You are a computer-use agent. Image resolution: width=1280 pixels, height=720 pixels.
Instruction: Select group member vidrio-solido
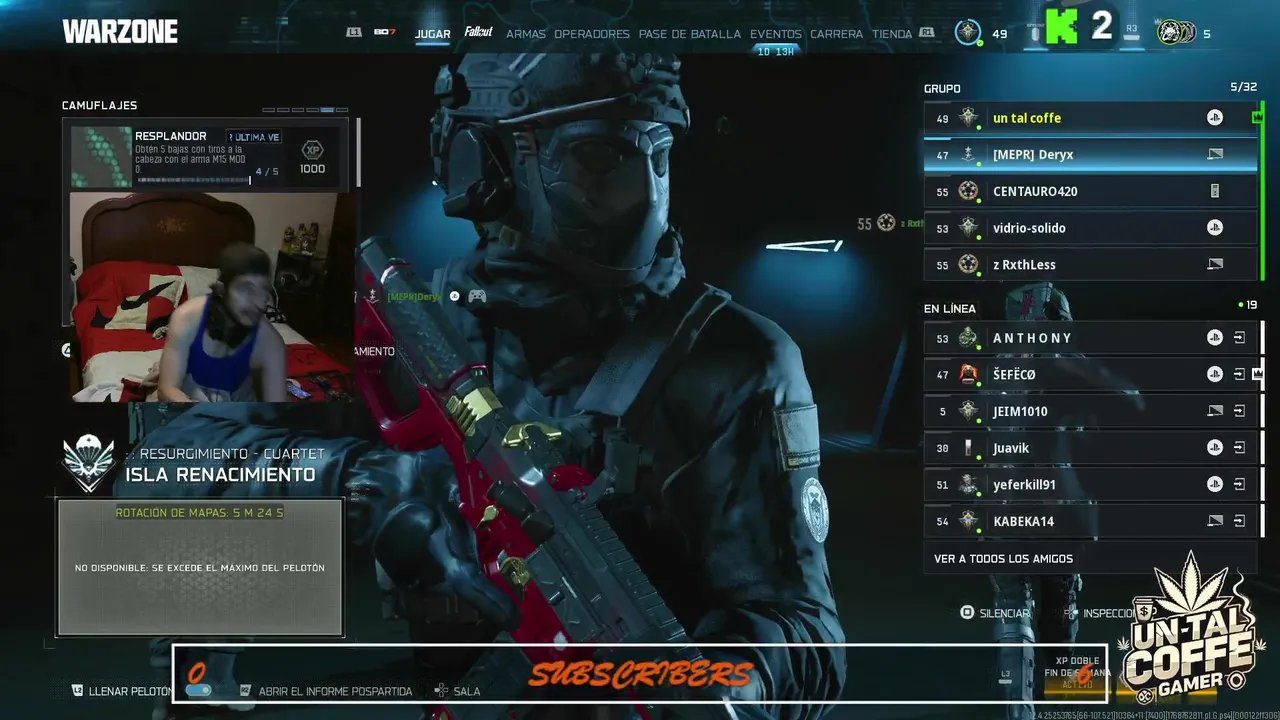click(1090, 228)
